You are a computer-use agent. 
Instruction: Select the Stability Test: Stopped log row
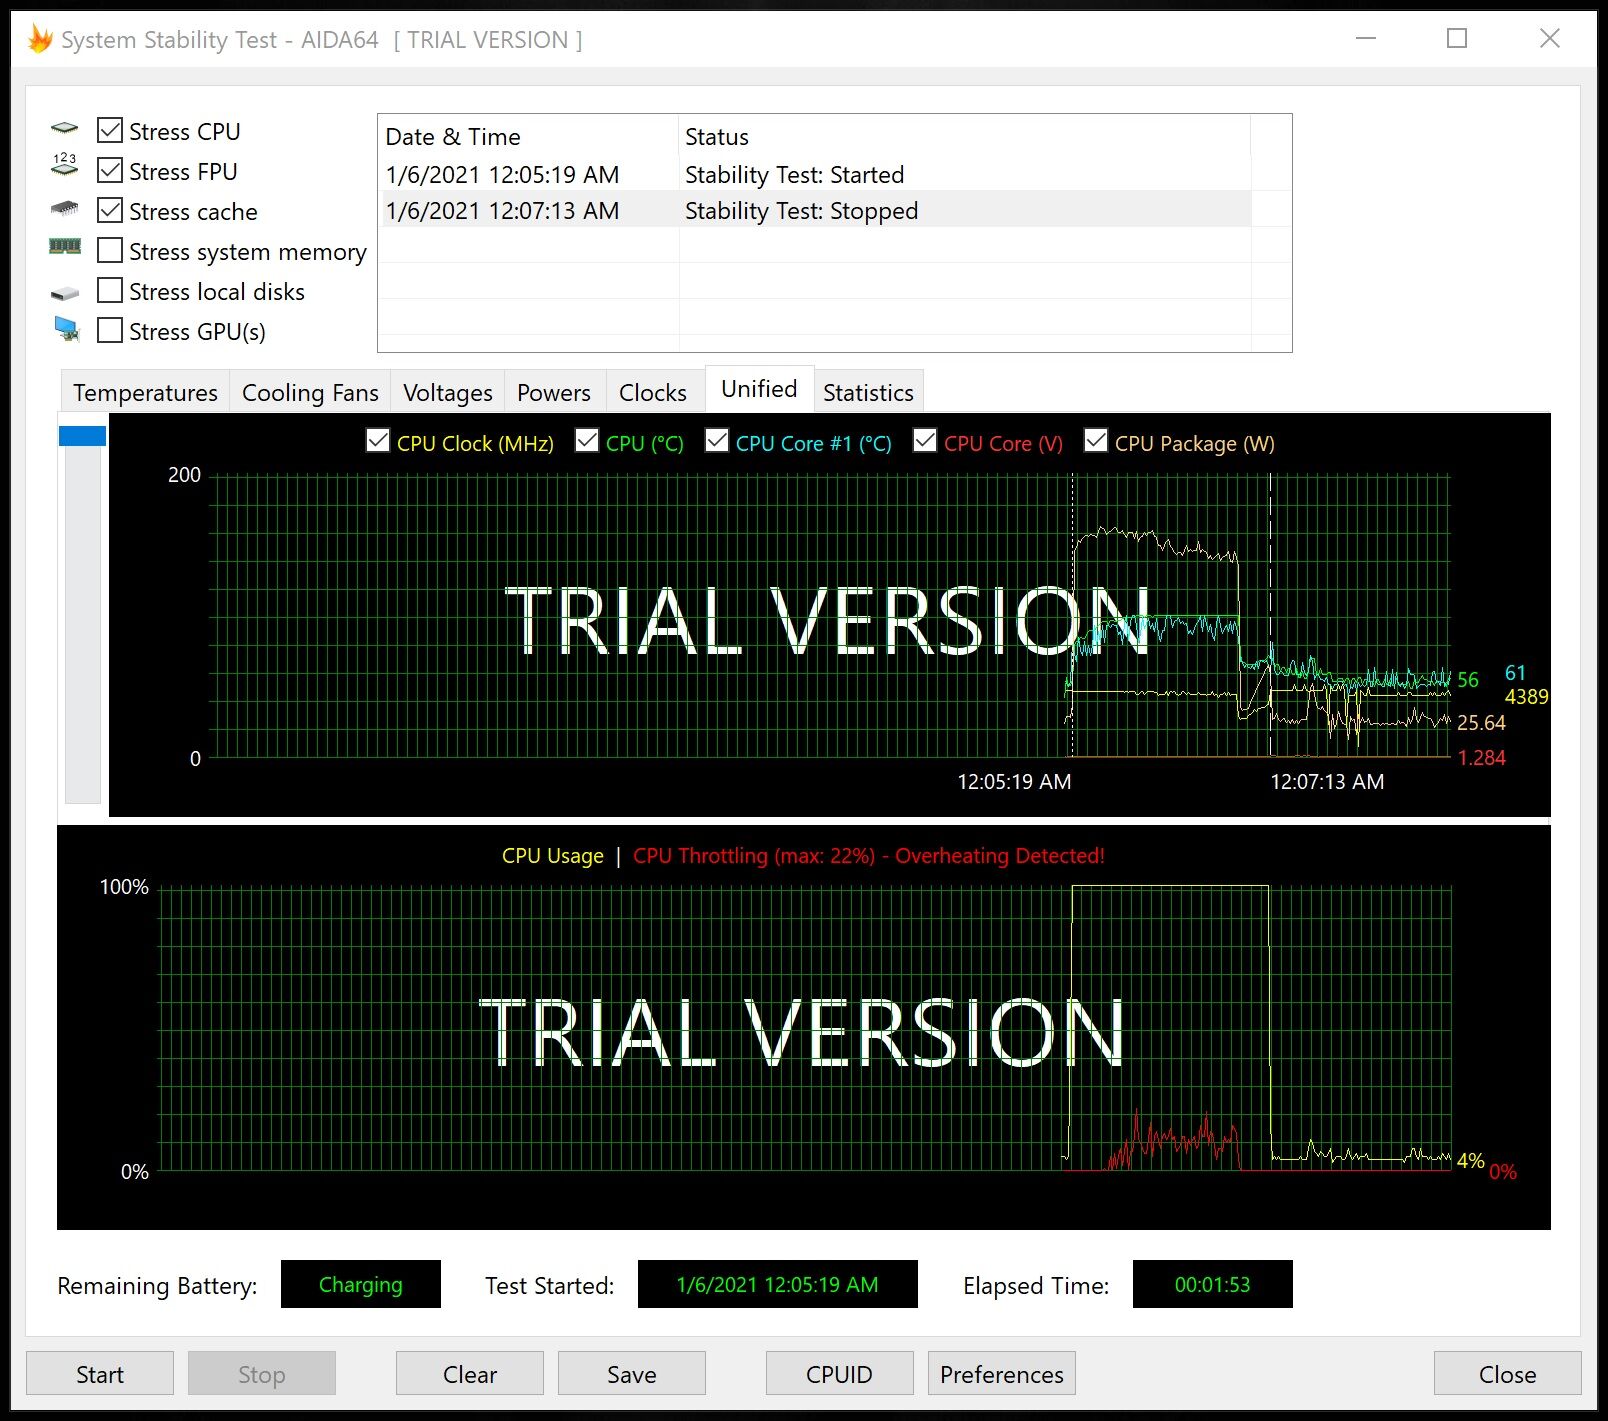point(815,211)
